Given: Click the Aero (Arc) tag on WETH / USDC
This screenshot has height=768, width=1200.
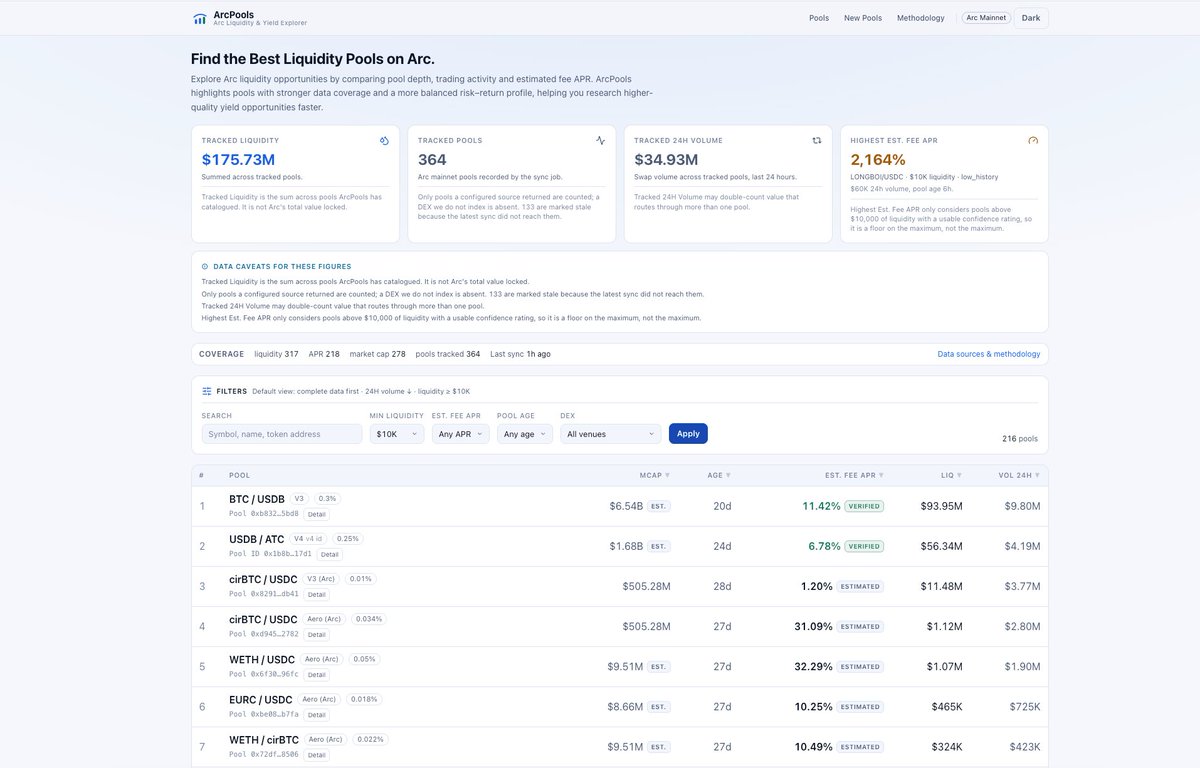Looking at the screenshot, I should tap(321, 659).
